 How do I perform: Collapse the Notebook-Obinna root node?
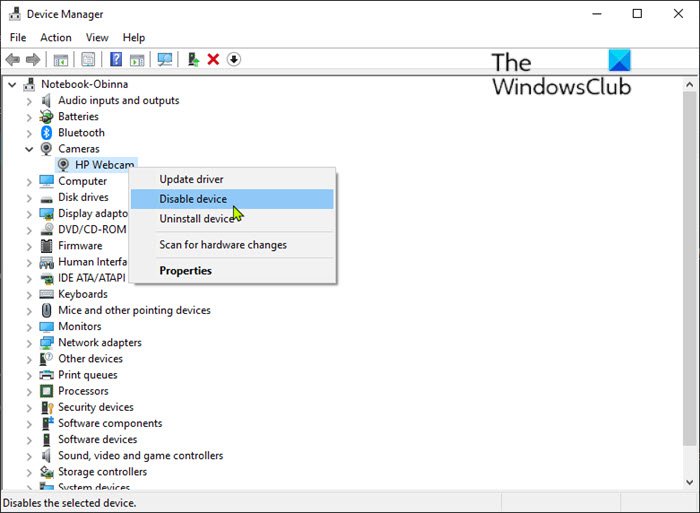[x=12, y=84]
